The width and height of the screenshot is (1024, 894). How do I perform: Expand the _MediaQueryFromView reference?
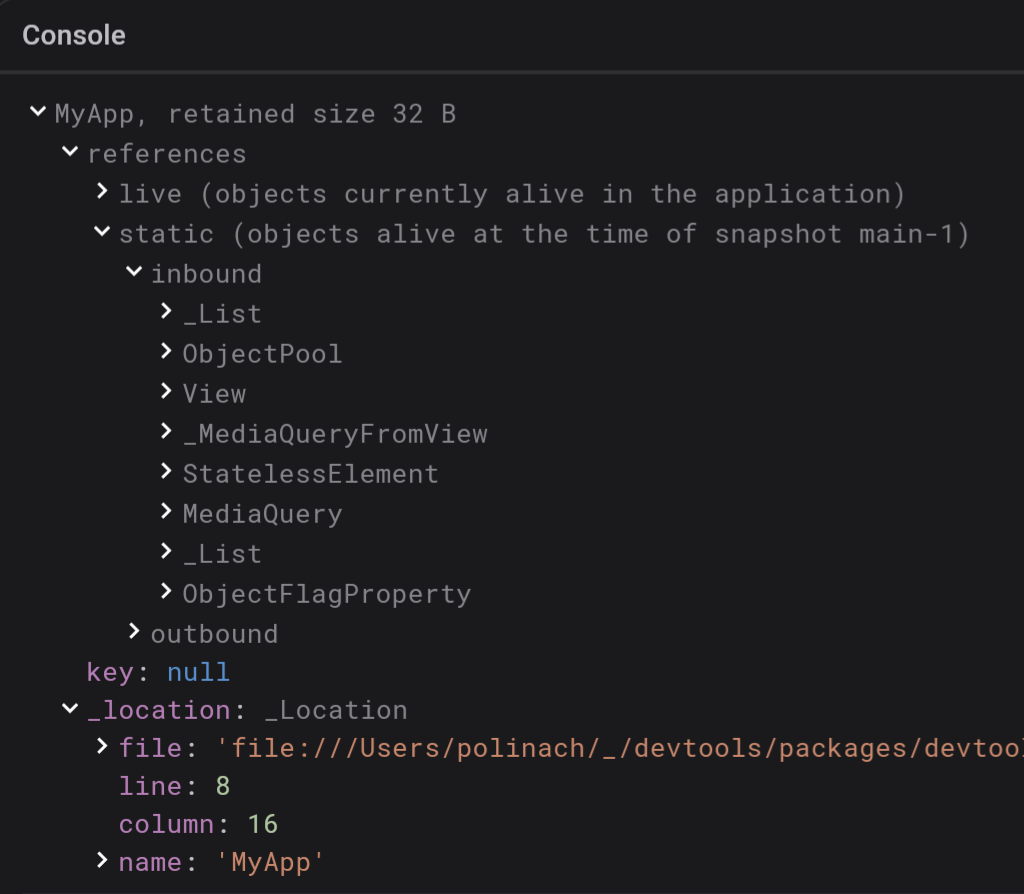(x=166, y=432)
